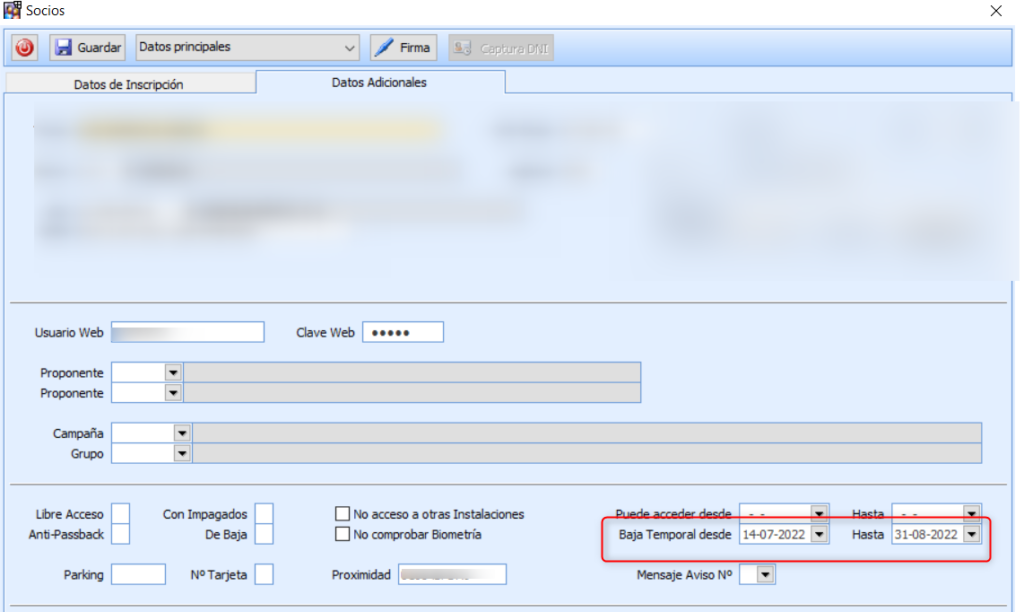Click the Clave Web password field
1024x612 pixels.
pyautogui.click(x=402, y=332)
